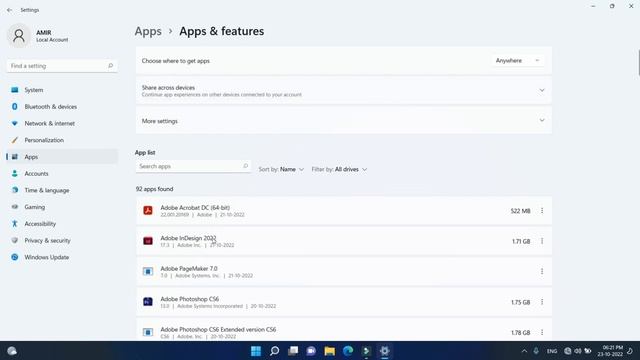640x360 pixels.
Task: Open the Windows Start button
Action: click(x=256, y=351)
